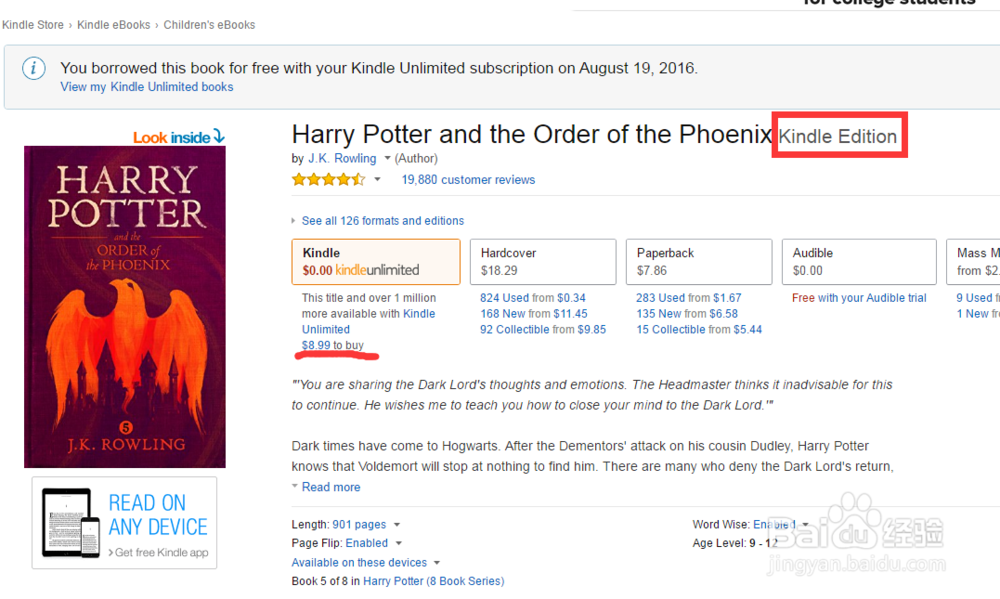
Task: Go to Kindle eBooks breadcrumb
Action: (x=114, y=25)
